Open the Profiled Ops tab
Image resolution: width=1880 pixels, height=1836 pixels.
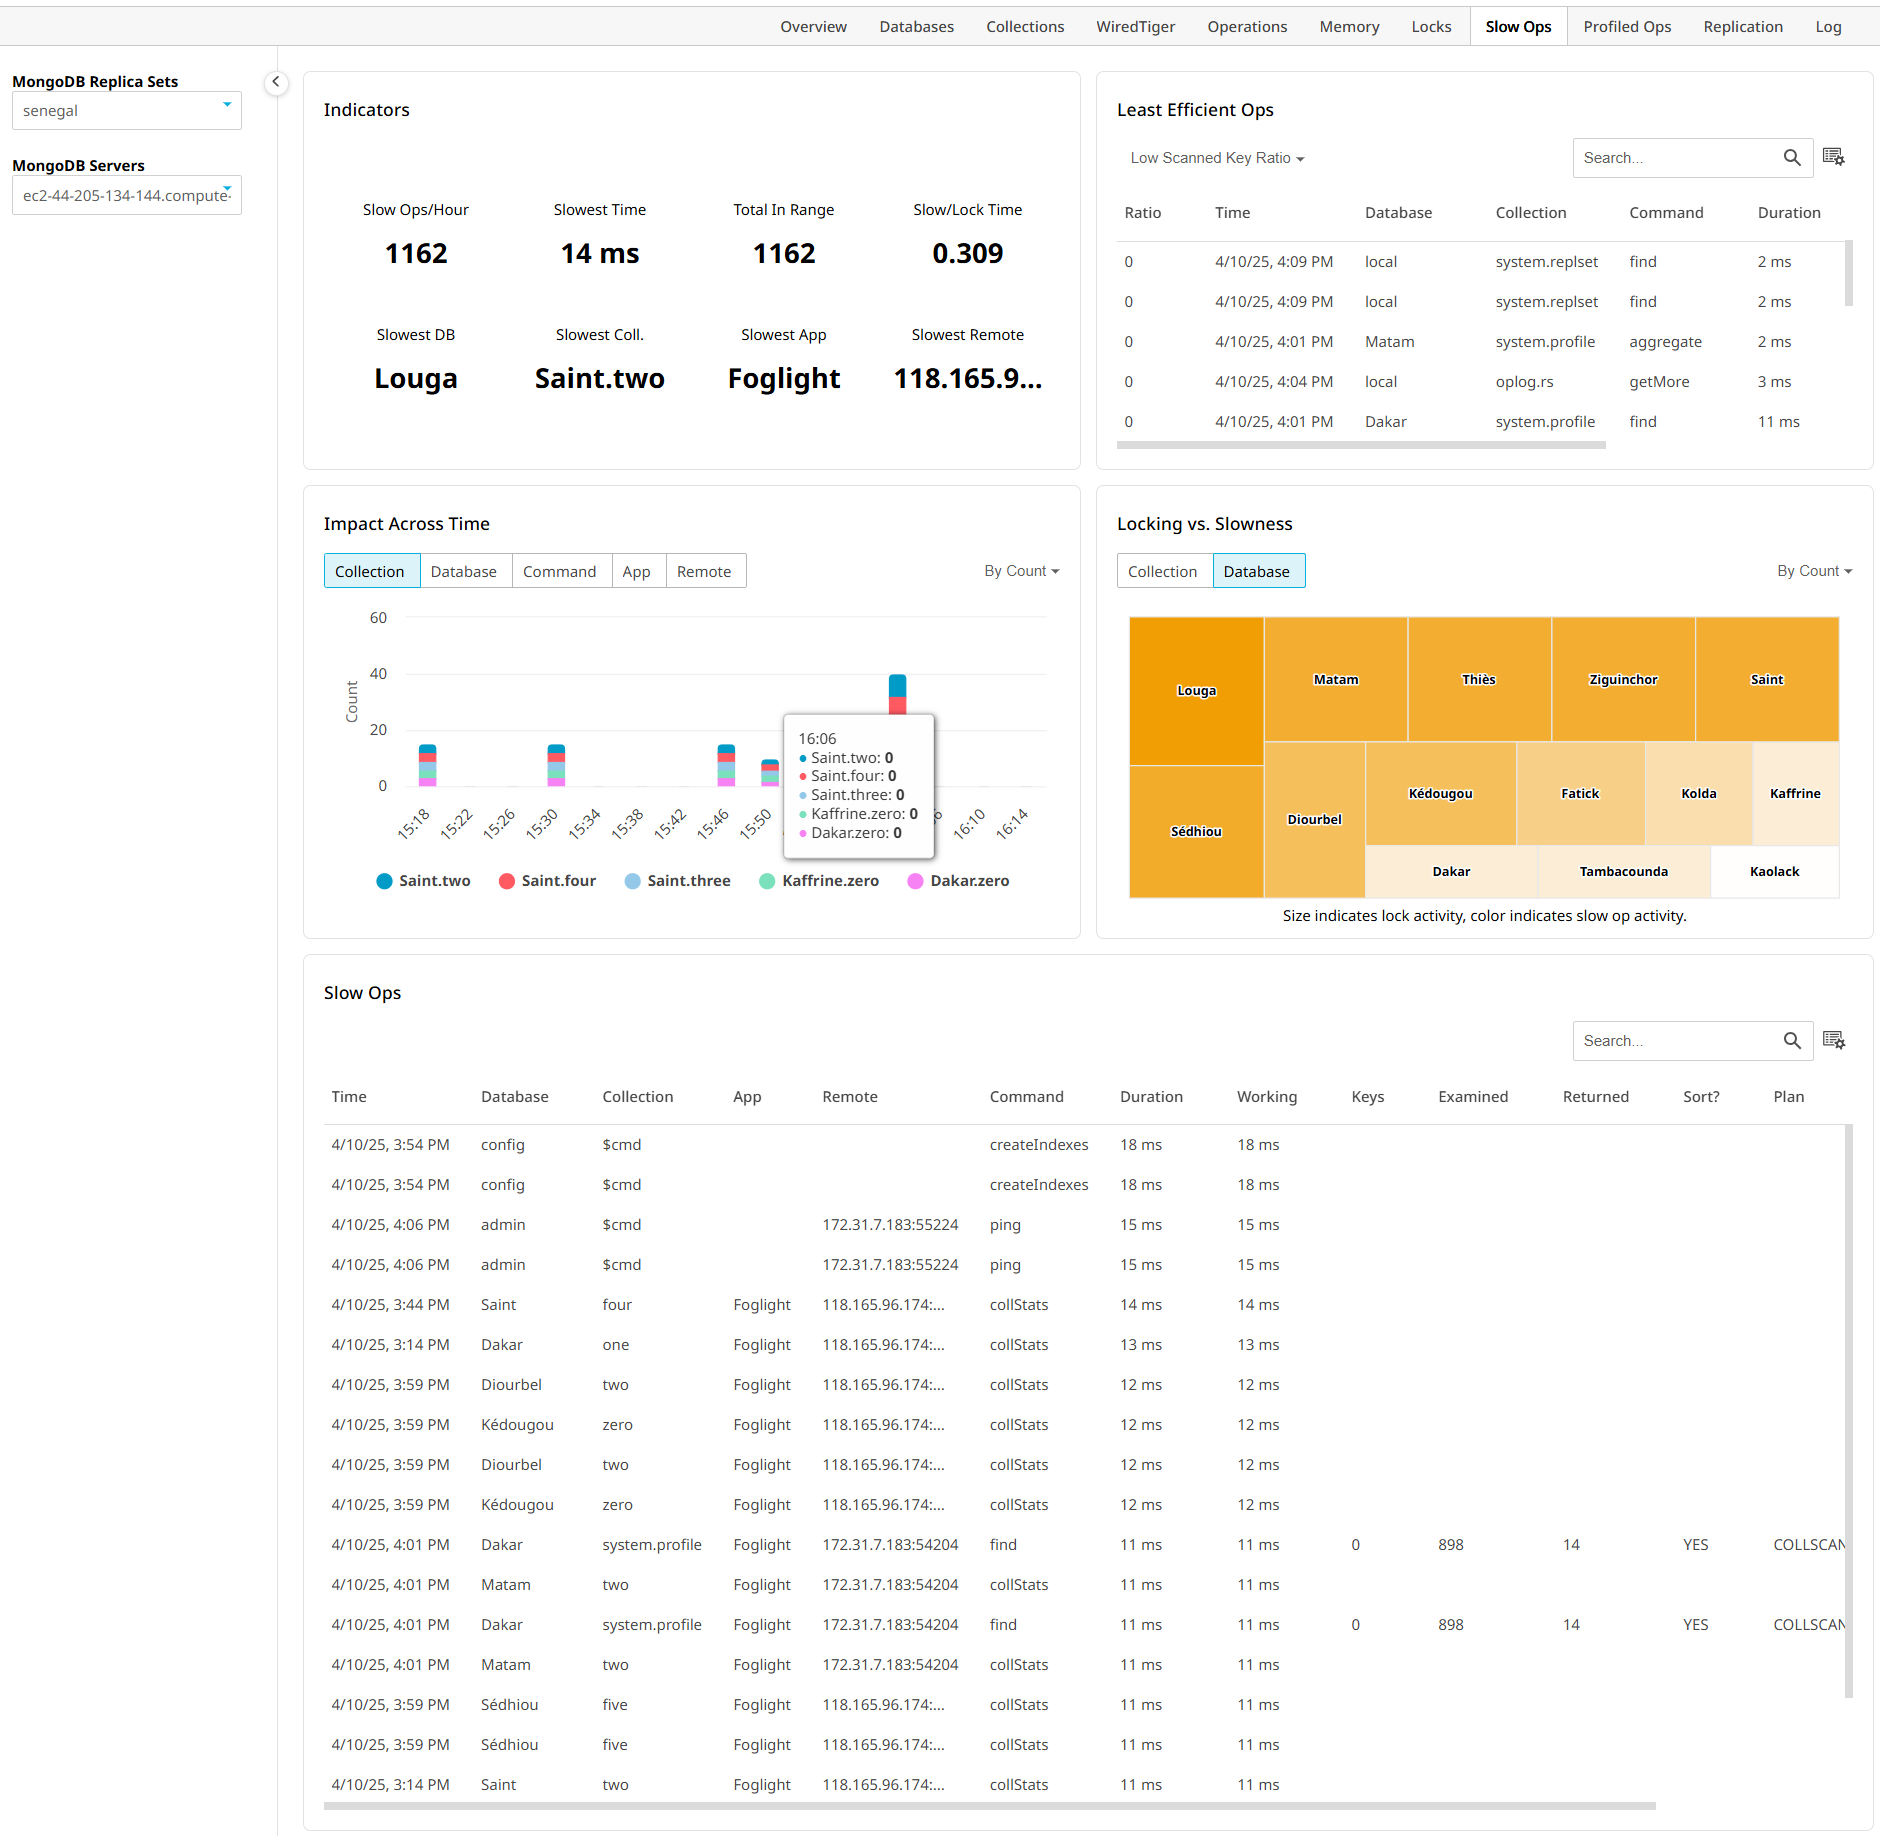[x=1626, y=27]
